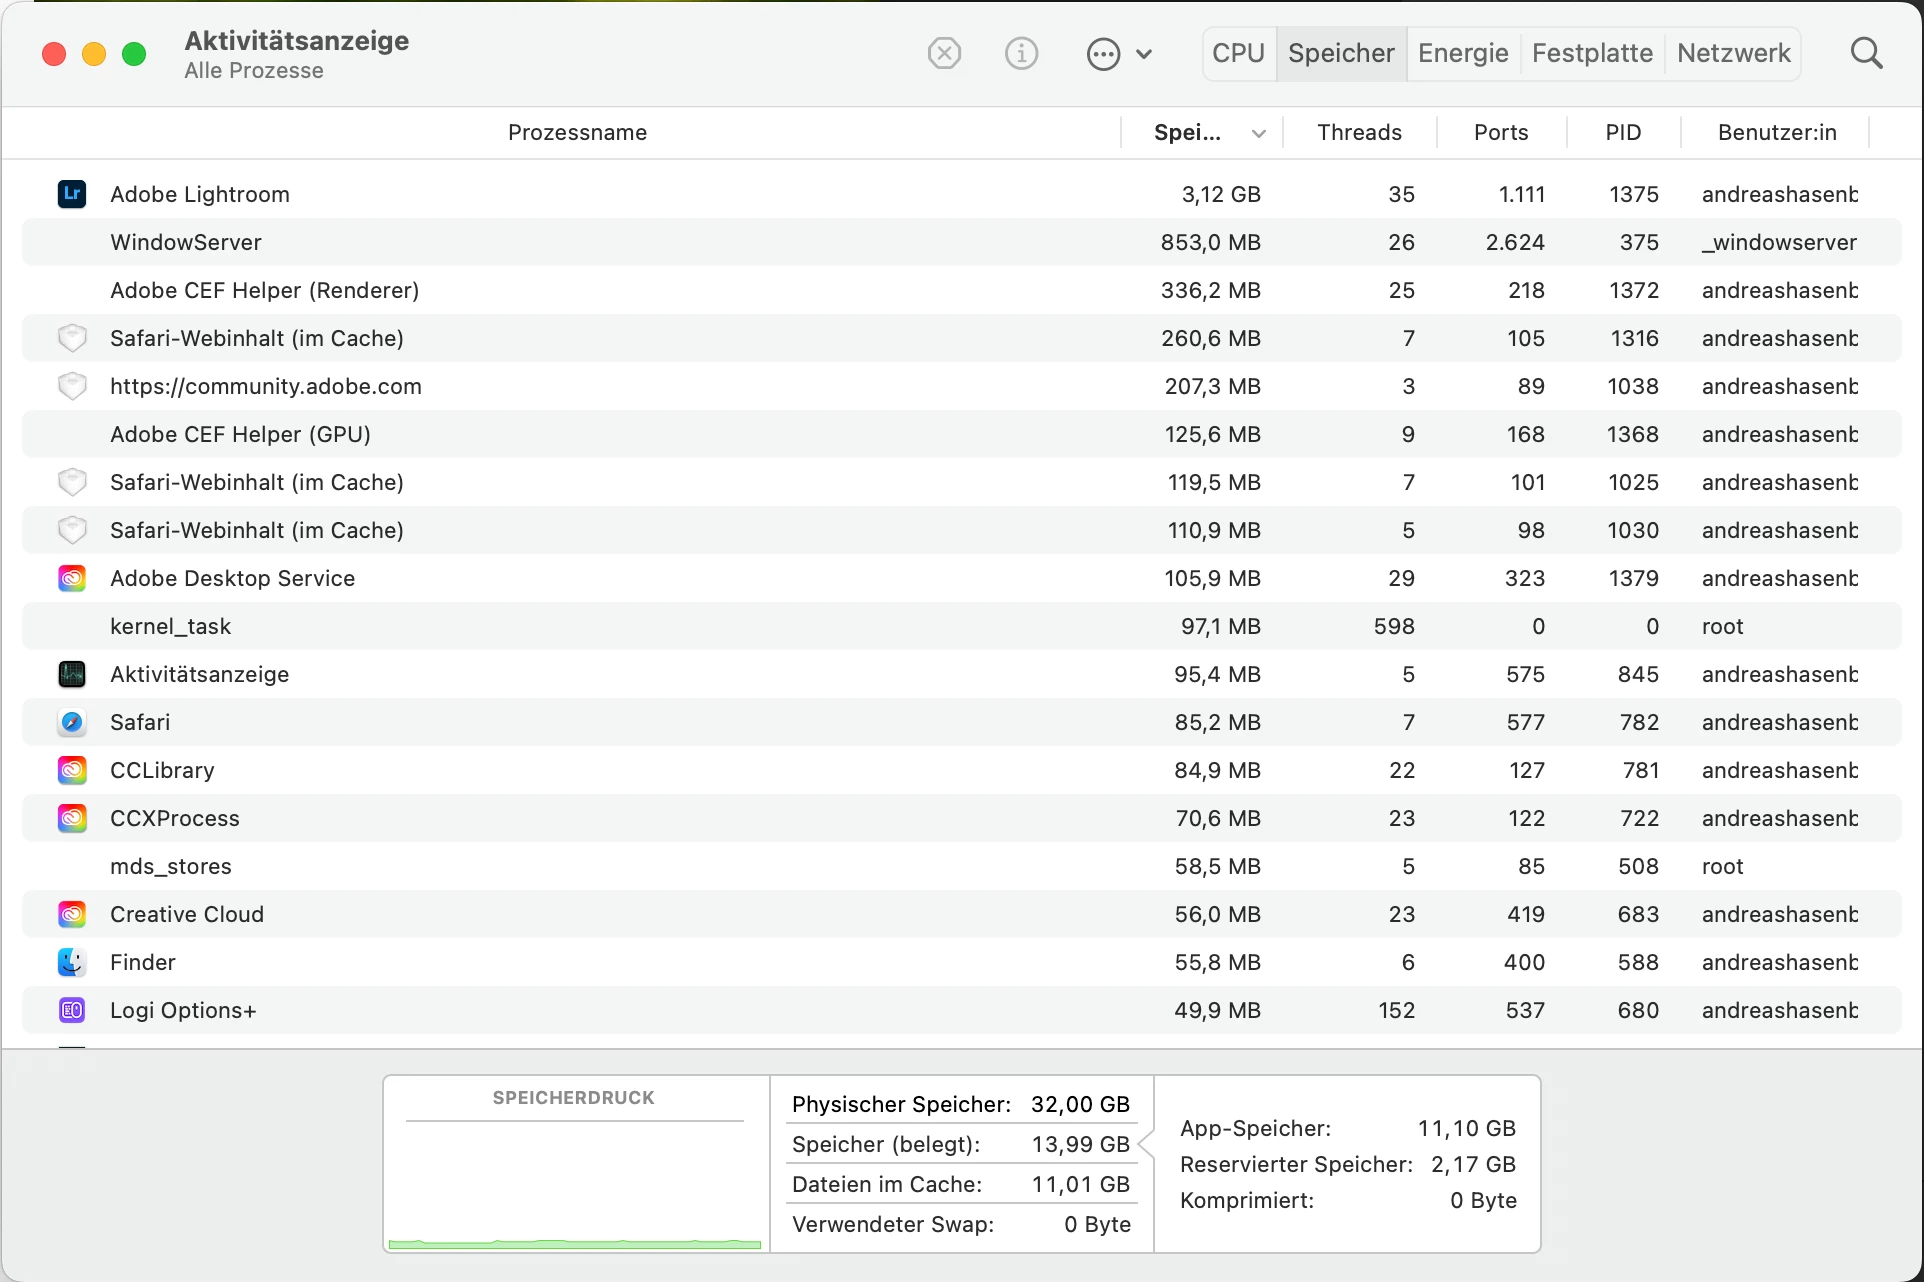This screenshot has height=1282, width=1924.
Task: Open process info inspector icon
Action: point(1021,53)
